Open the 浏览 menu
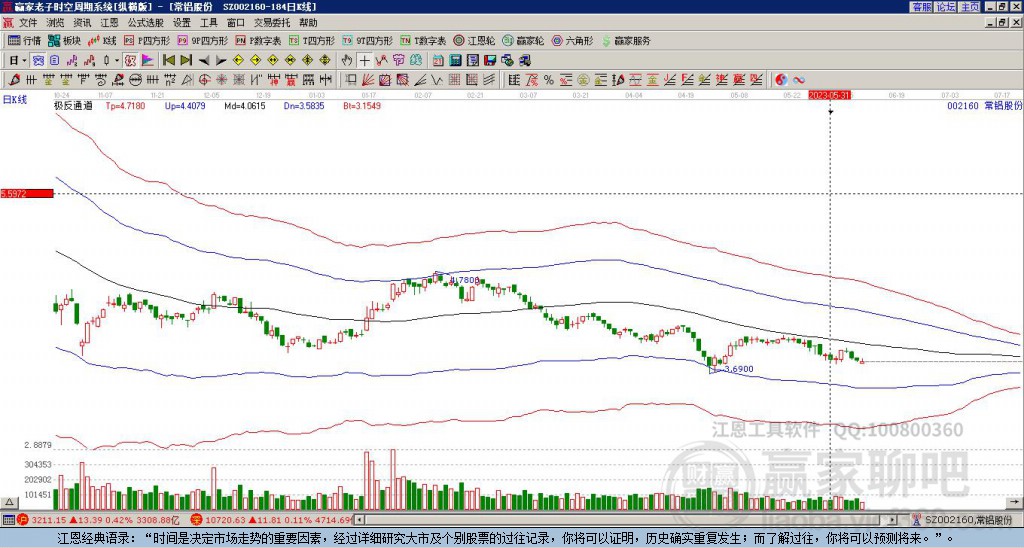Image resolution: width=1024 pixels, height=548 pixels. [x=56, y=23]
